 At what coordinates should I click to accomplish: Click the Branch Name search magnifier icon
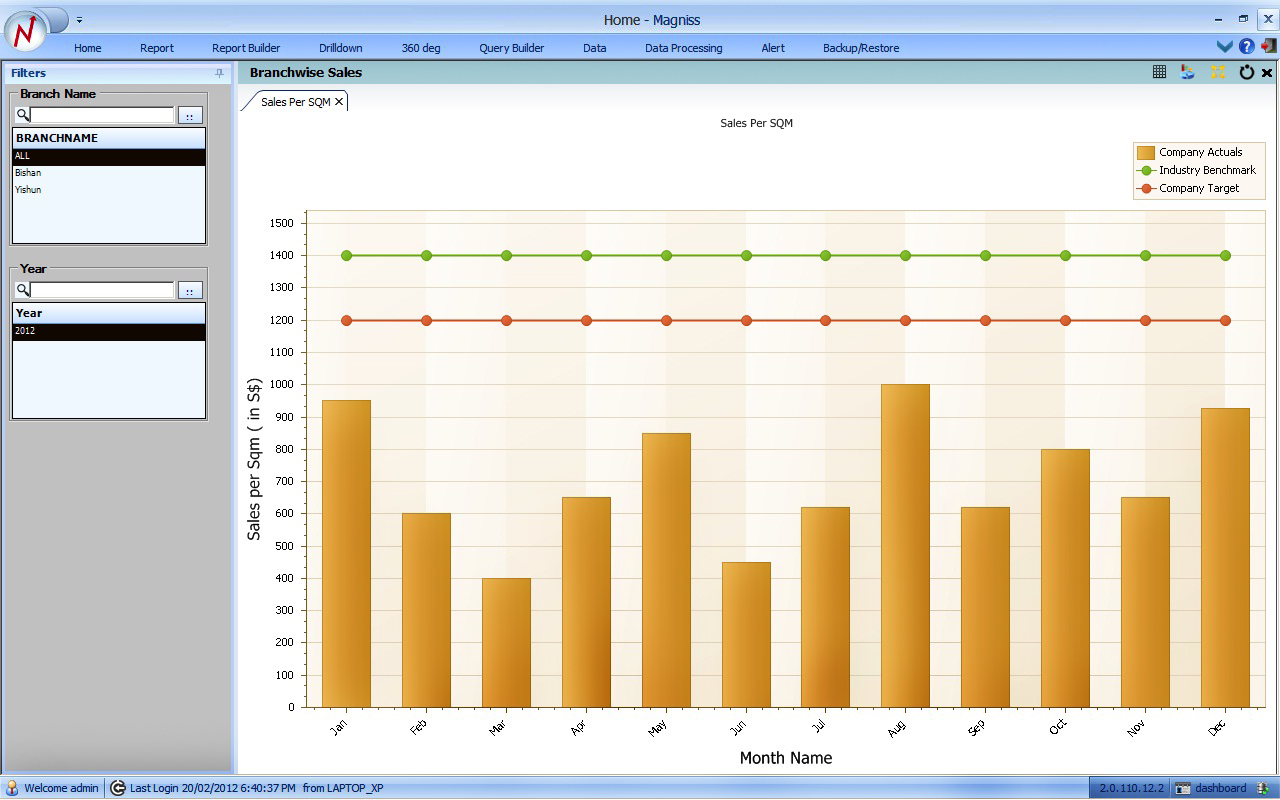22,115
